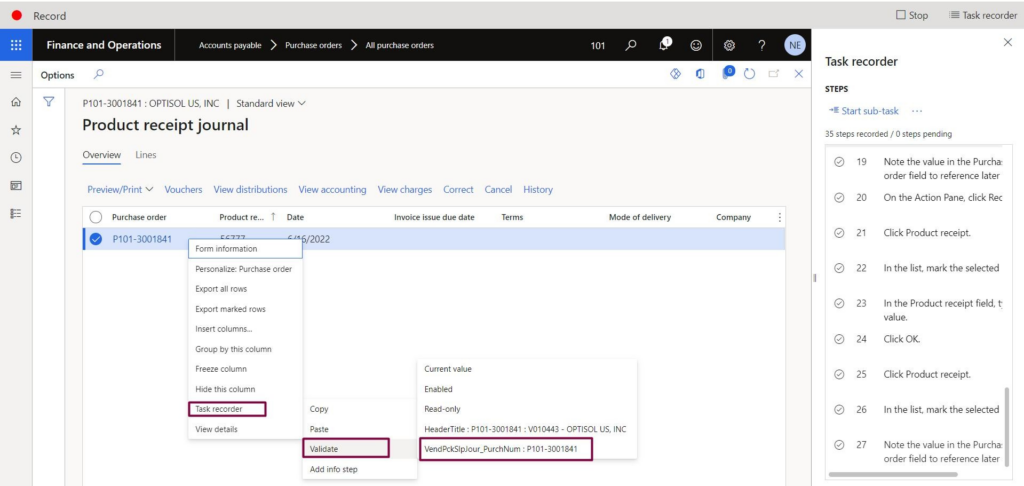Screen dimensions: 1024x486
Task: Open purchase order link P101-3001841
Action: pos(142,239)
